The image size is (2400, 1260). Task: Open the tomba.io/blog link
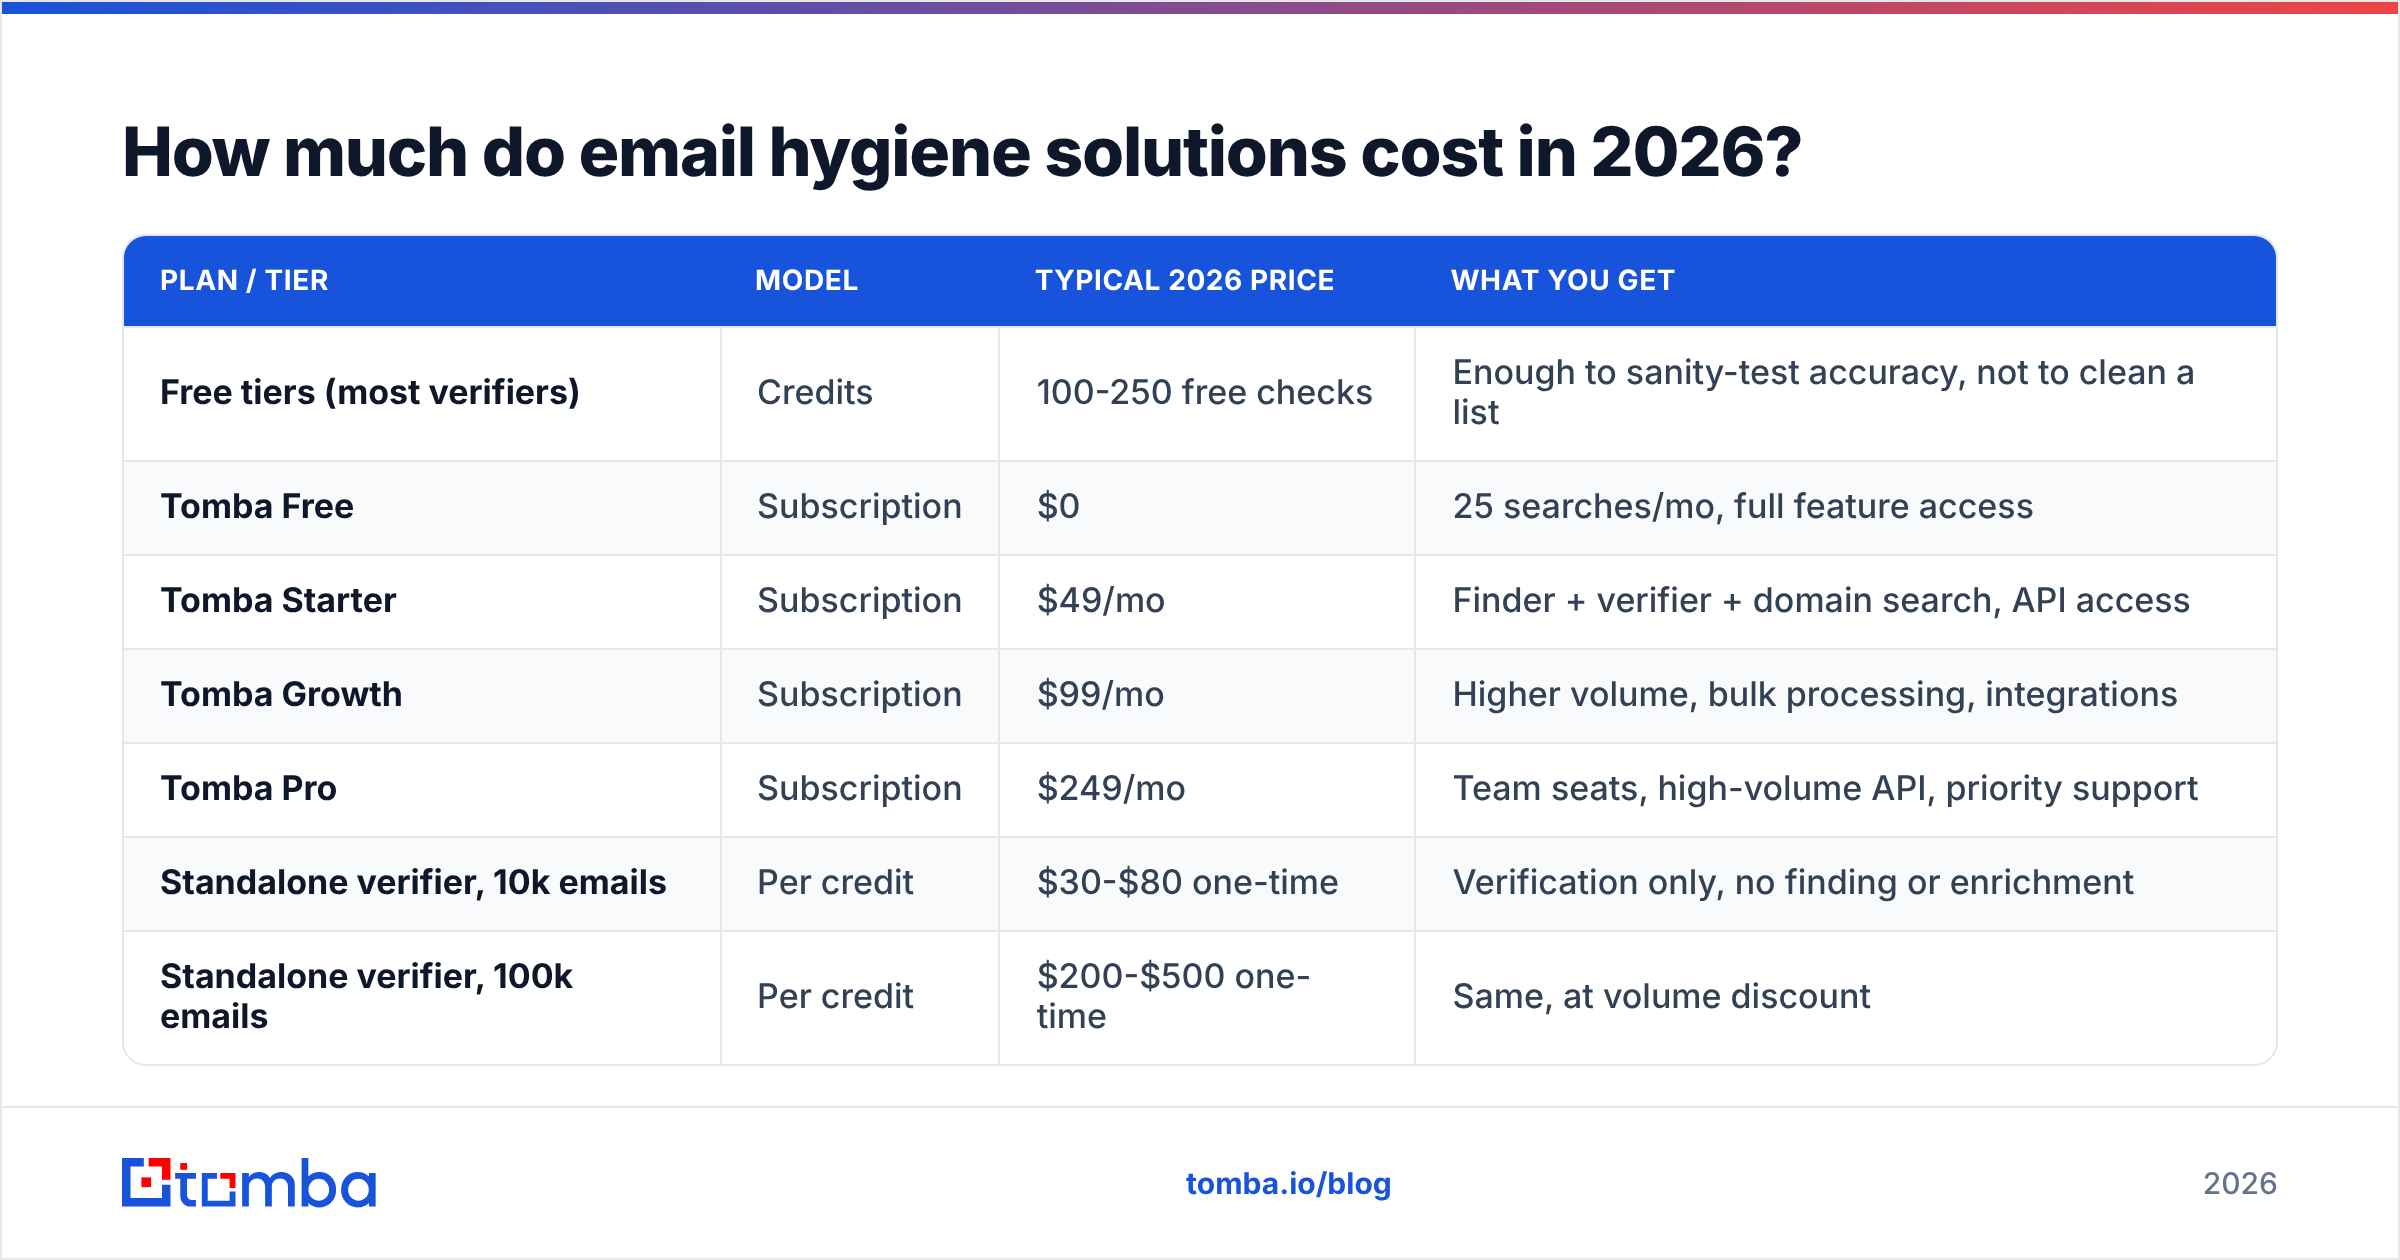pos(1288,1184)
